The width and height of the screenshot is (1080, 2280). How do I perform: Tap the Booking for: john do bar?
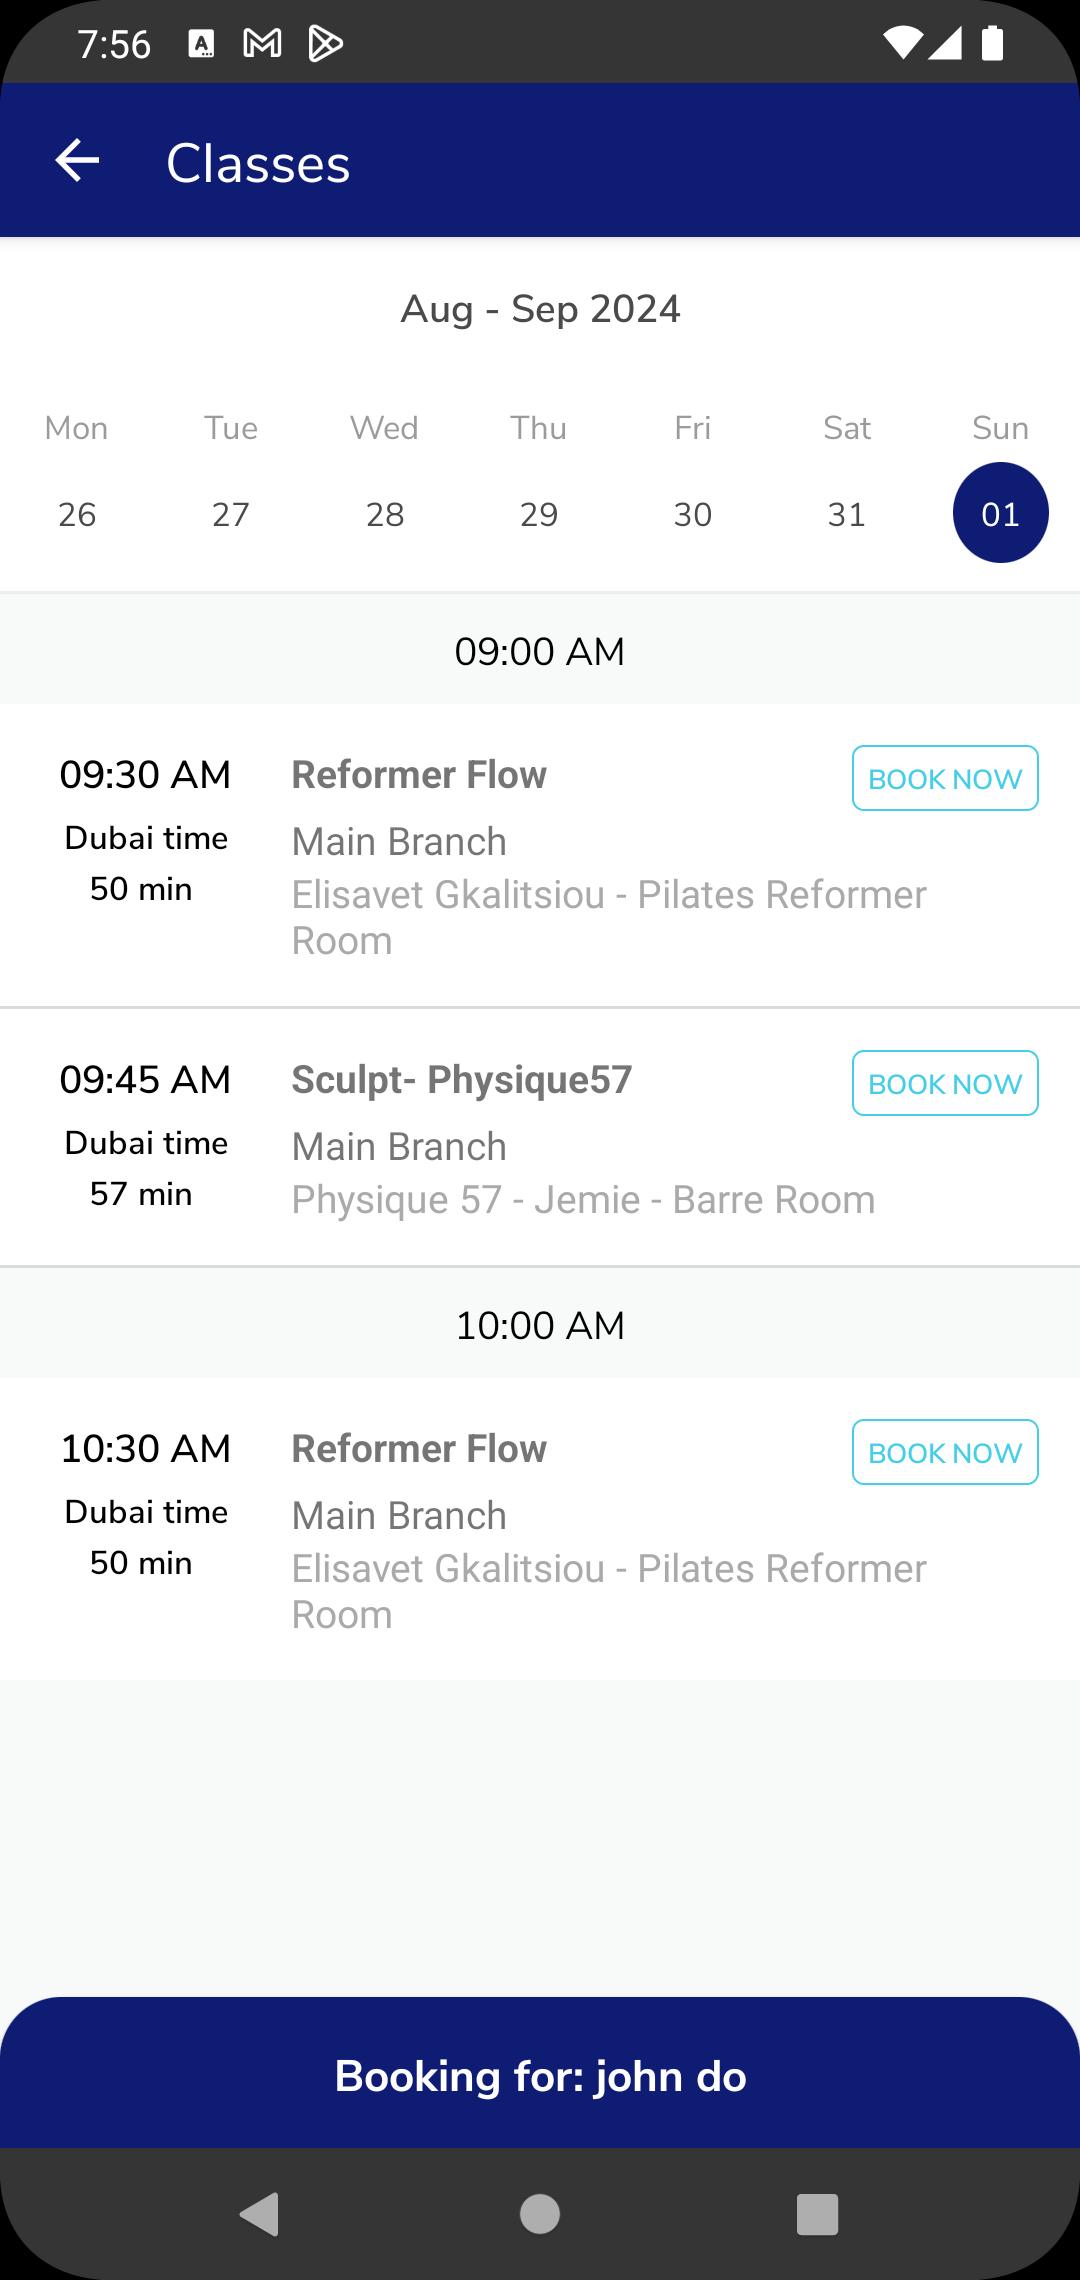(x=540, y=2076)
